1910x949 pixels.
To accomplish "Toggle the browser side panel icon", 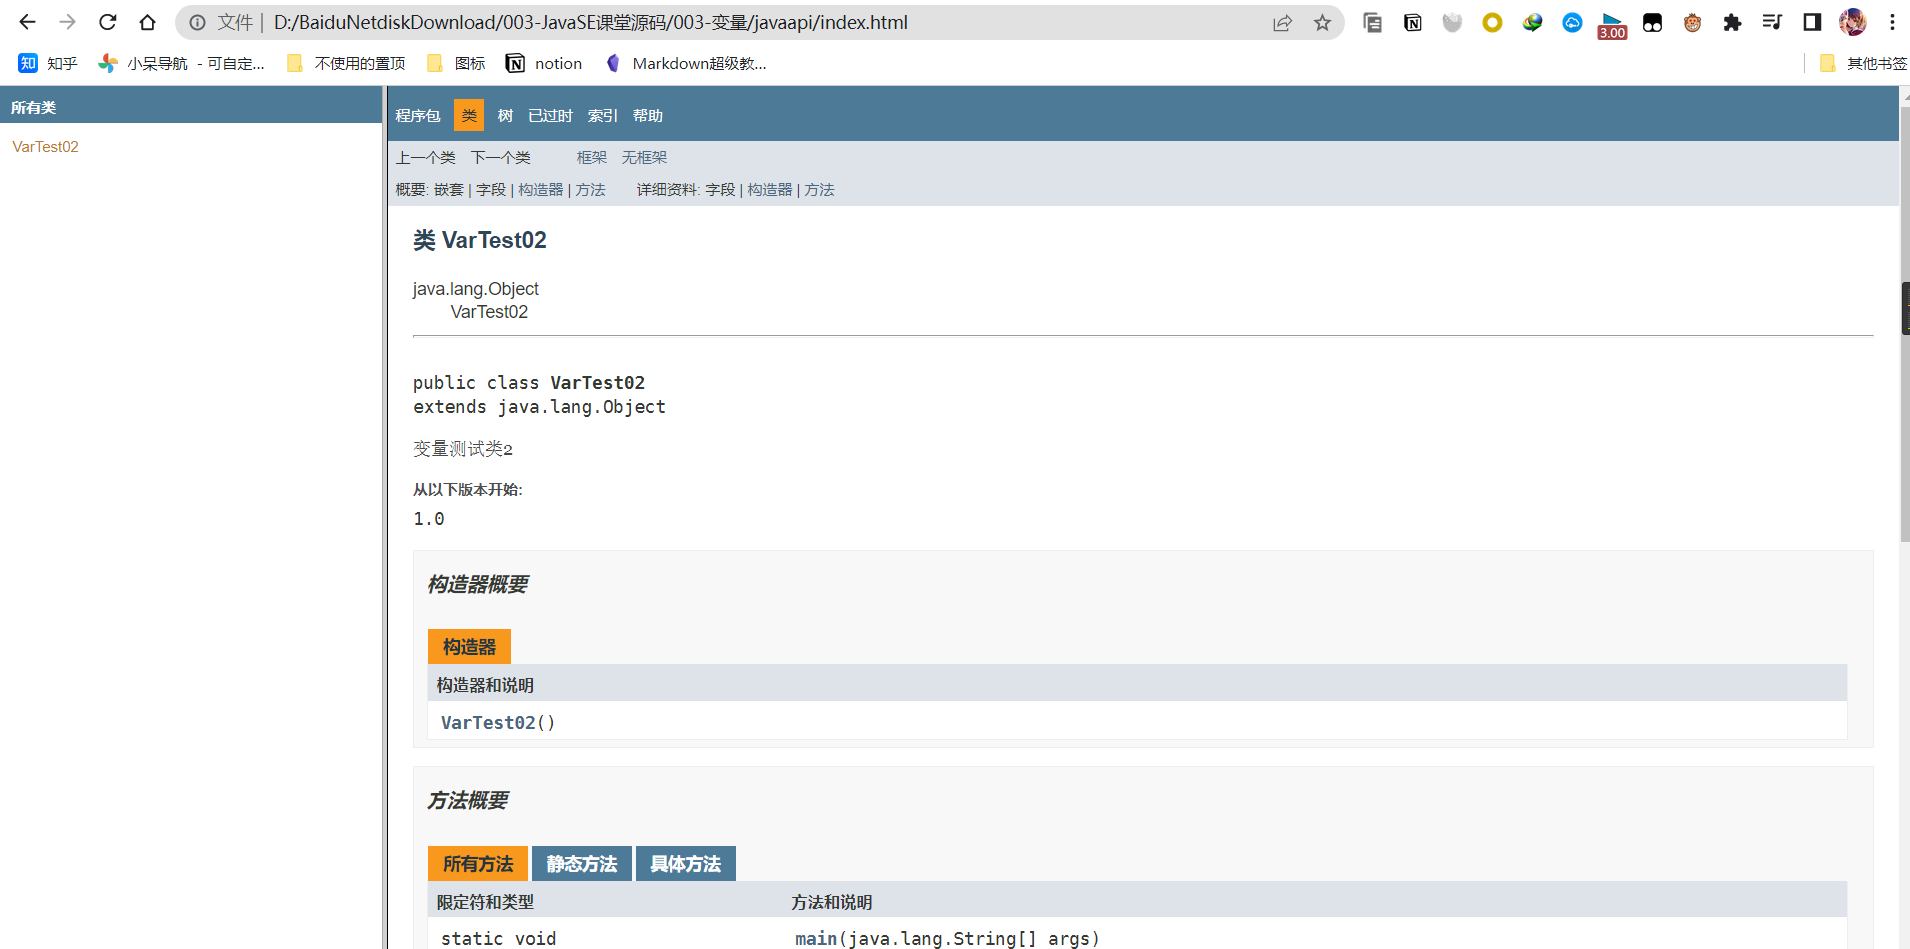I will click(x=1812, y=23).
